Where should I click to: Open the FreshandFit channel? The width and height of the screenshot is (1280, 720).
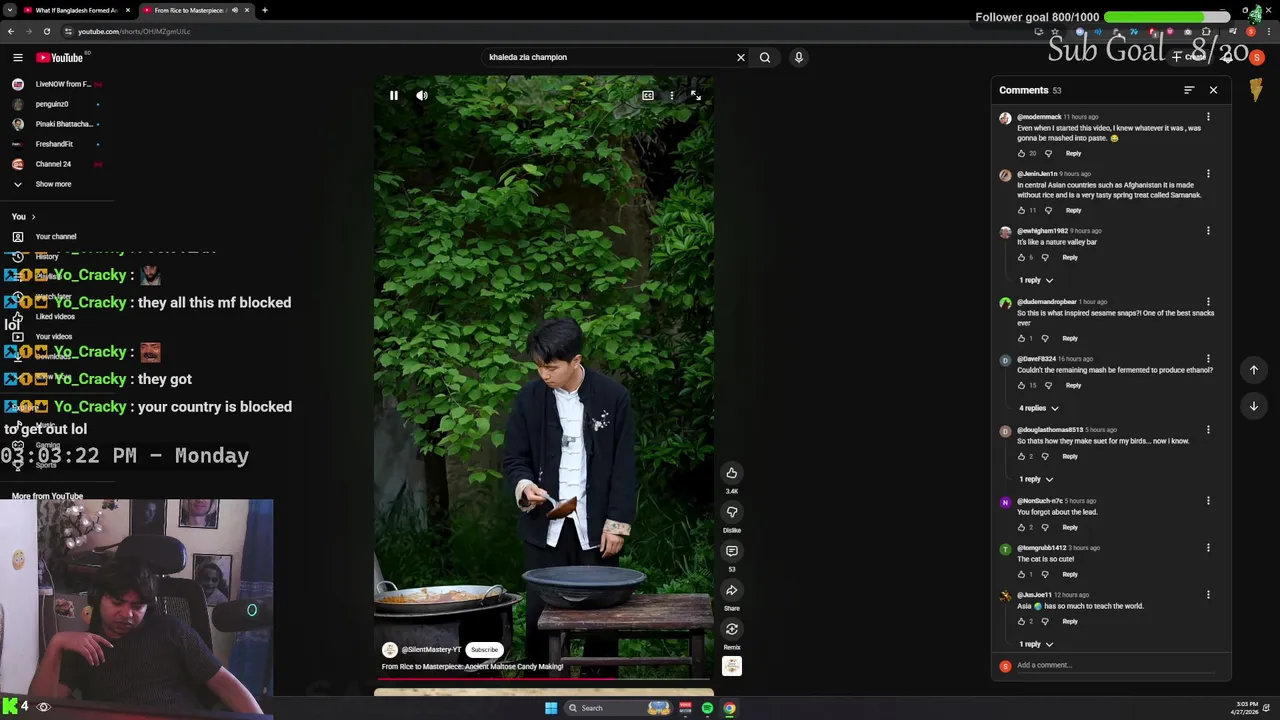(x=54, y=144)
